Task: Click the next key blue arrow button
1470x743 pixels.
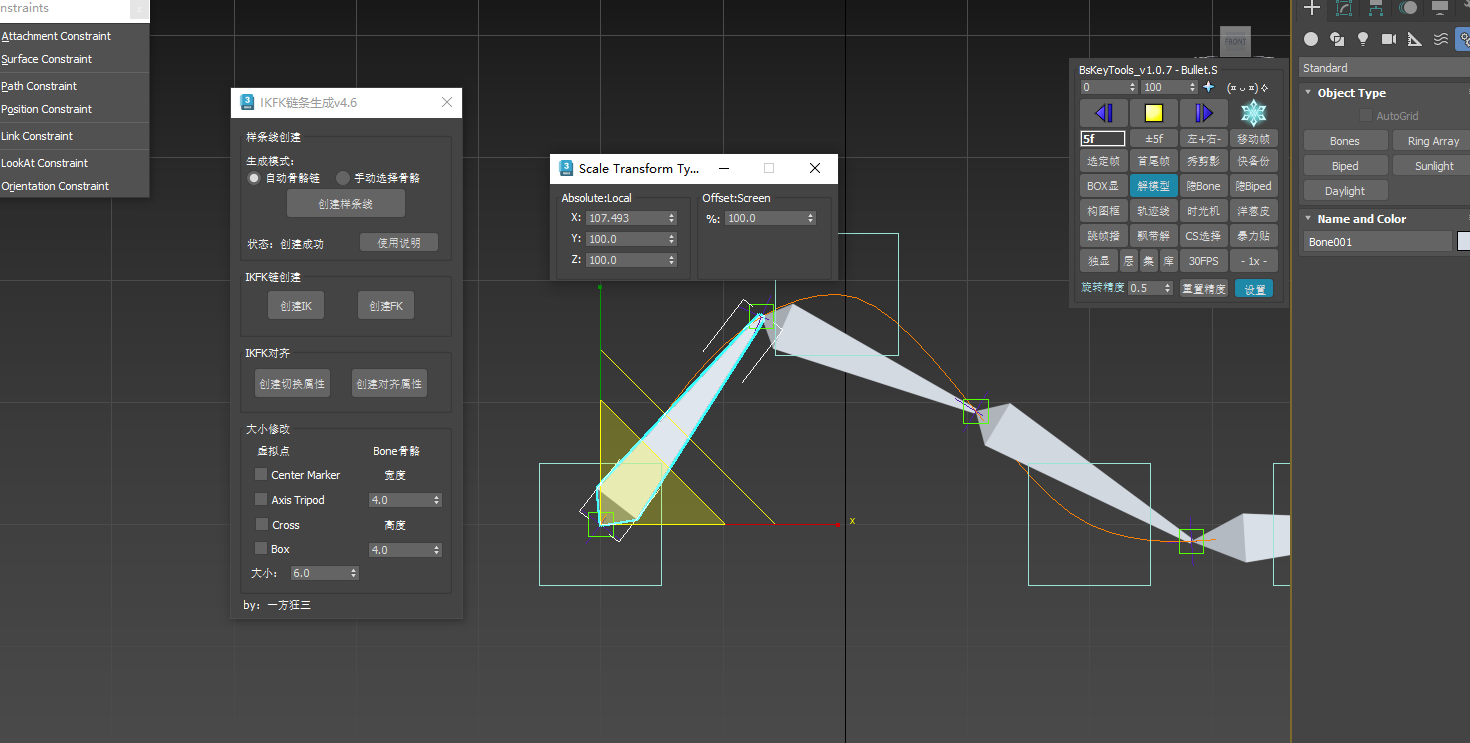Action: (x=1203, y=113)
